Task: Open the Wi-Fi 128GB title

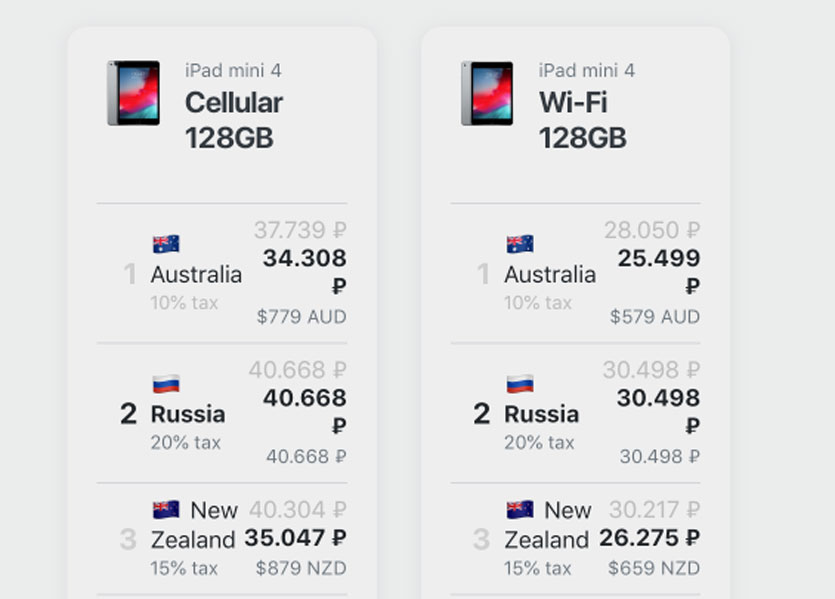Action: pos(582,120)
